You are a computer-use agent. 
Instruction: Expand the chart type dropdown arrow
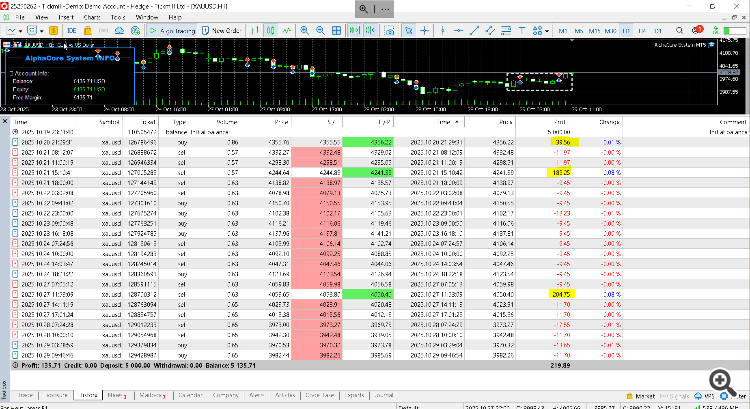20,31
